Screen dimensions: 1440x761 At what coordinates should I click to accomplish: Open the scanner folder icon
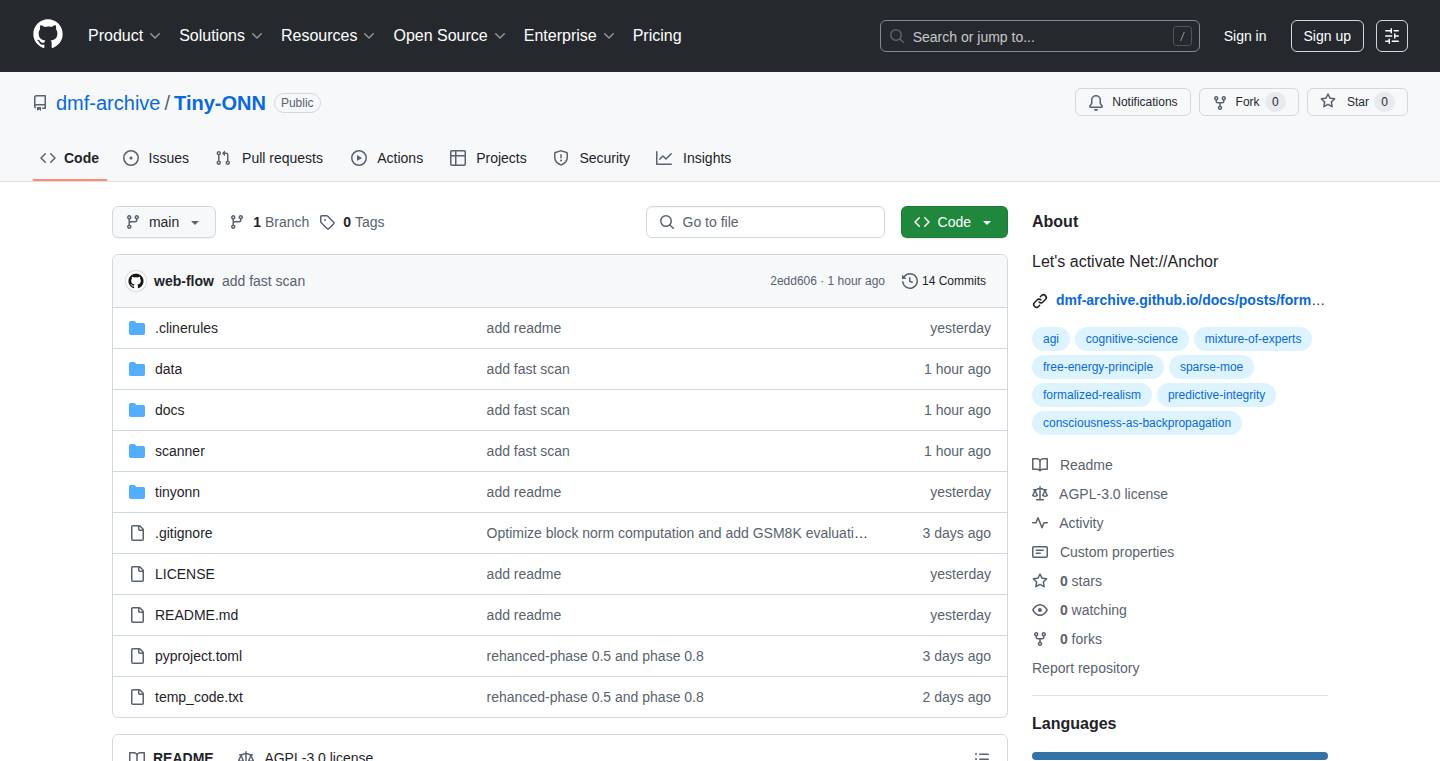pos(137,451)
